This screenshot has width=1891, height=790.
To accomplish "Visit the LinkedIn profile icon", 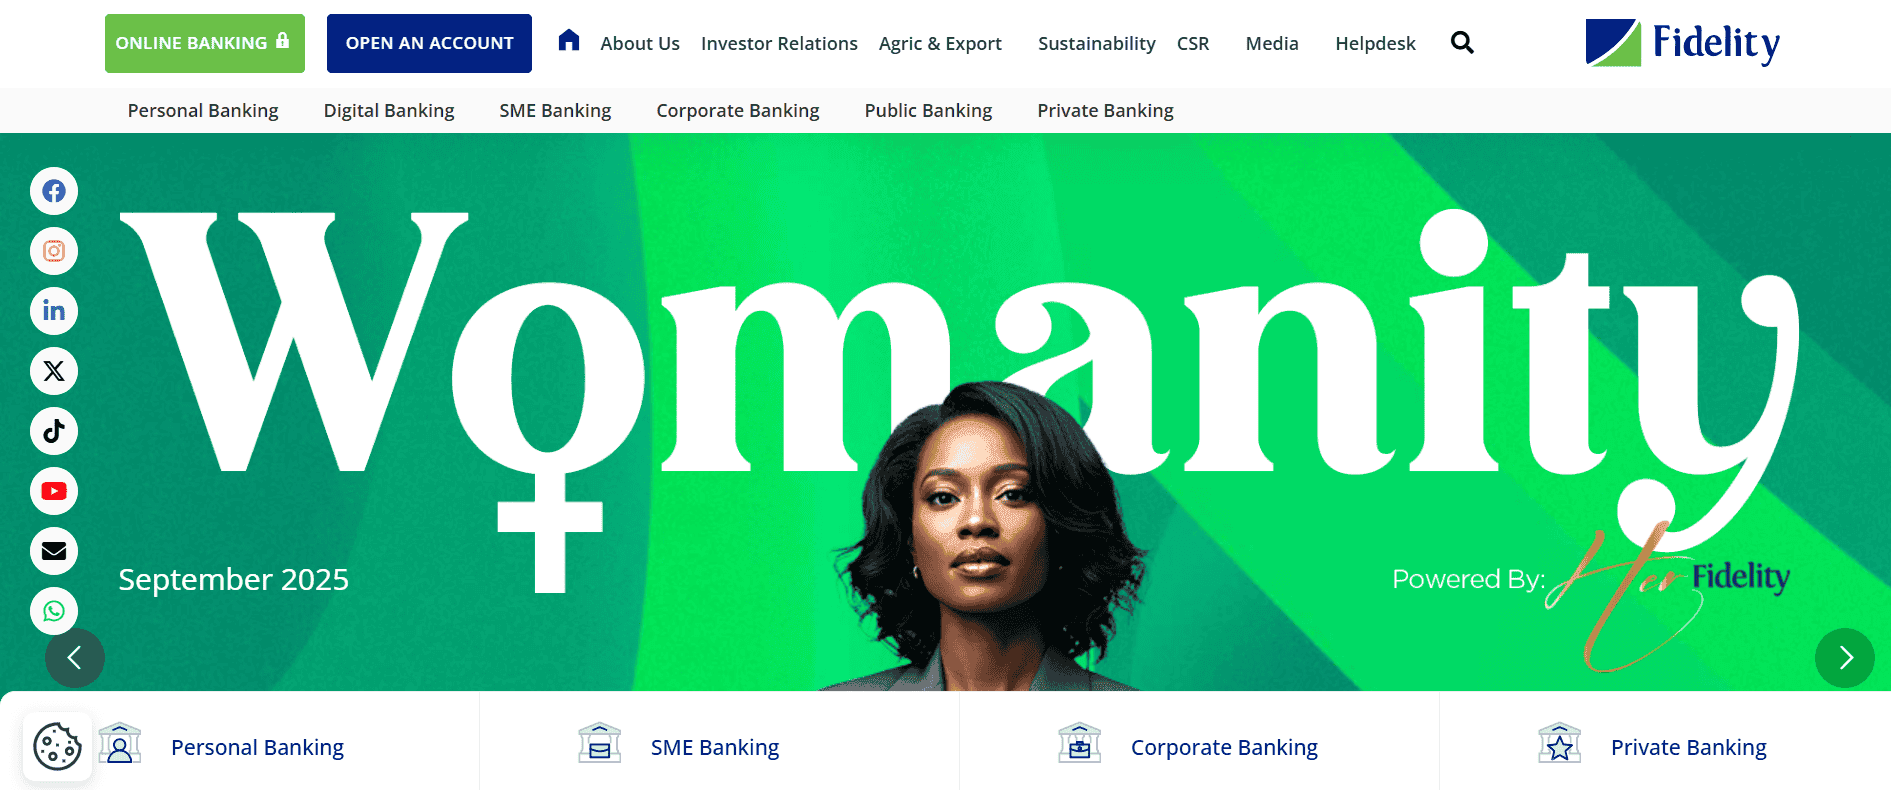I will (x=54, y=311).
